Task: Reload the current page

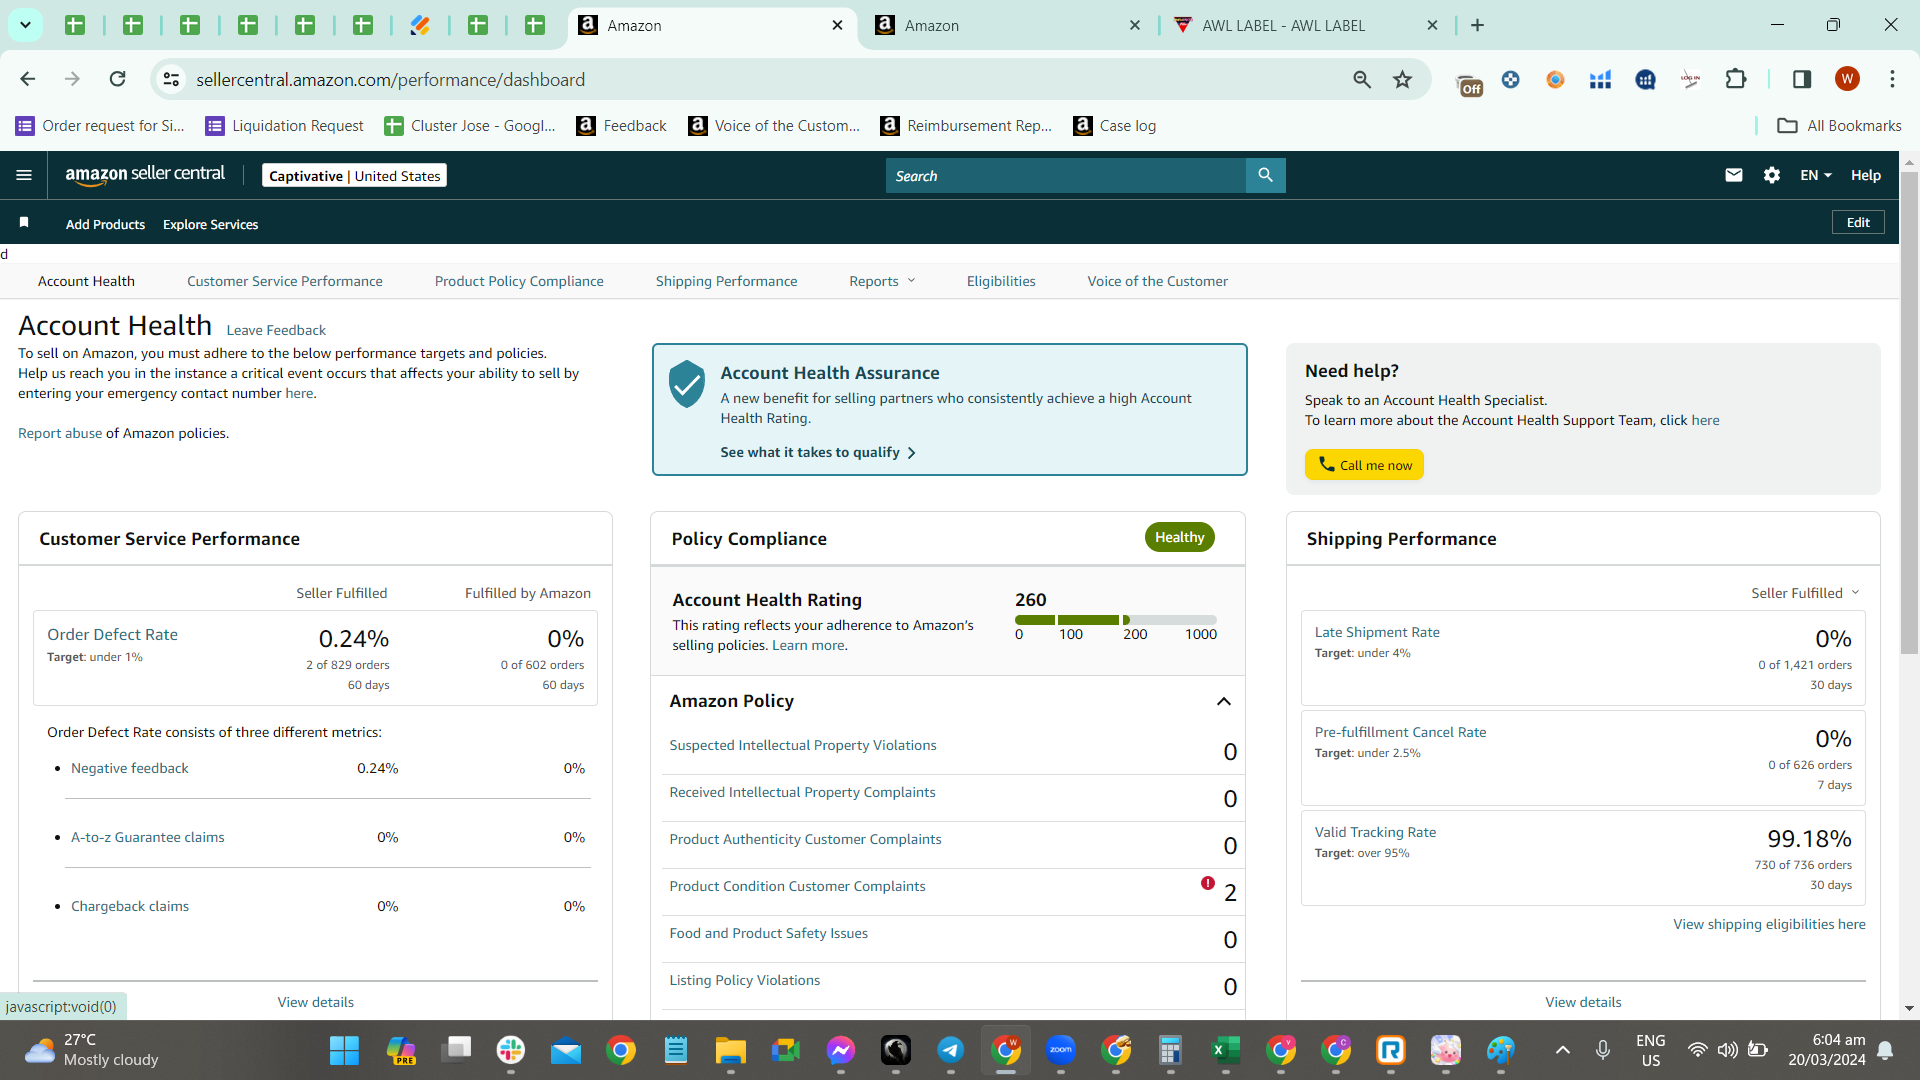Action: (x=118, y=79)
